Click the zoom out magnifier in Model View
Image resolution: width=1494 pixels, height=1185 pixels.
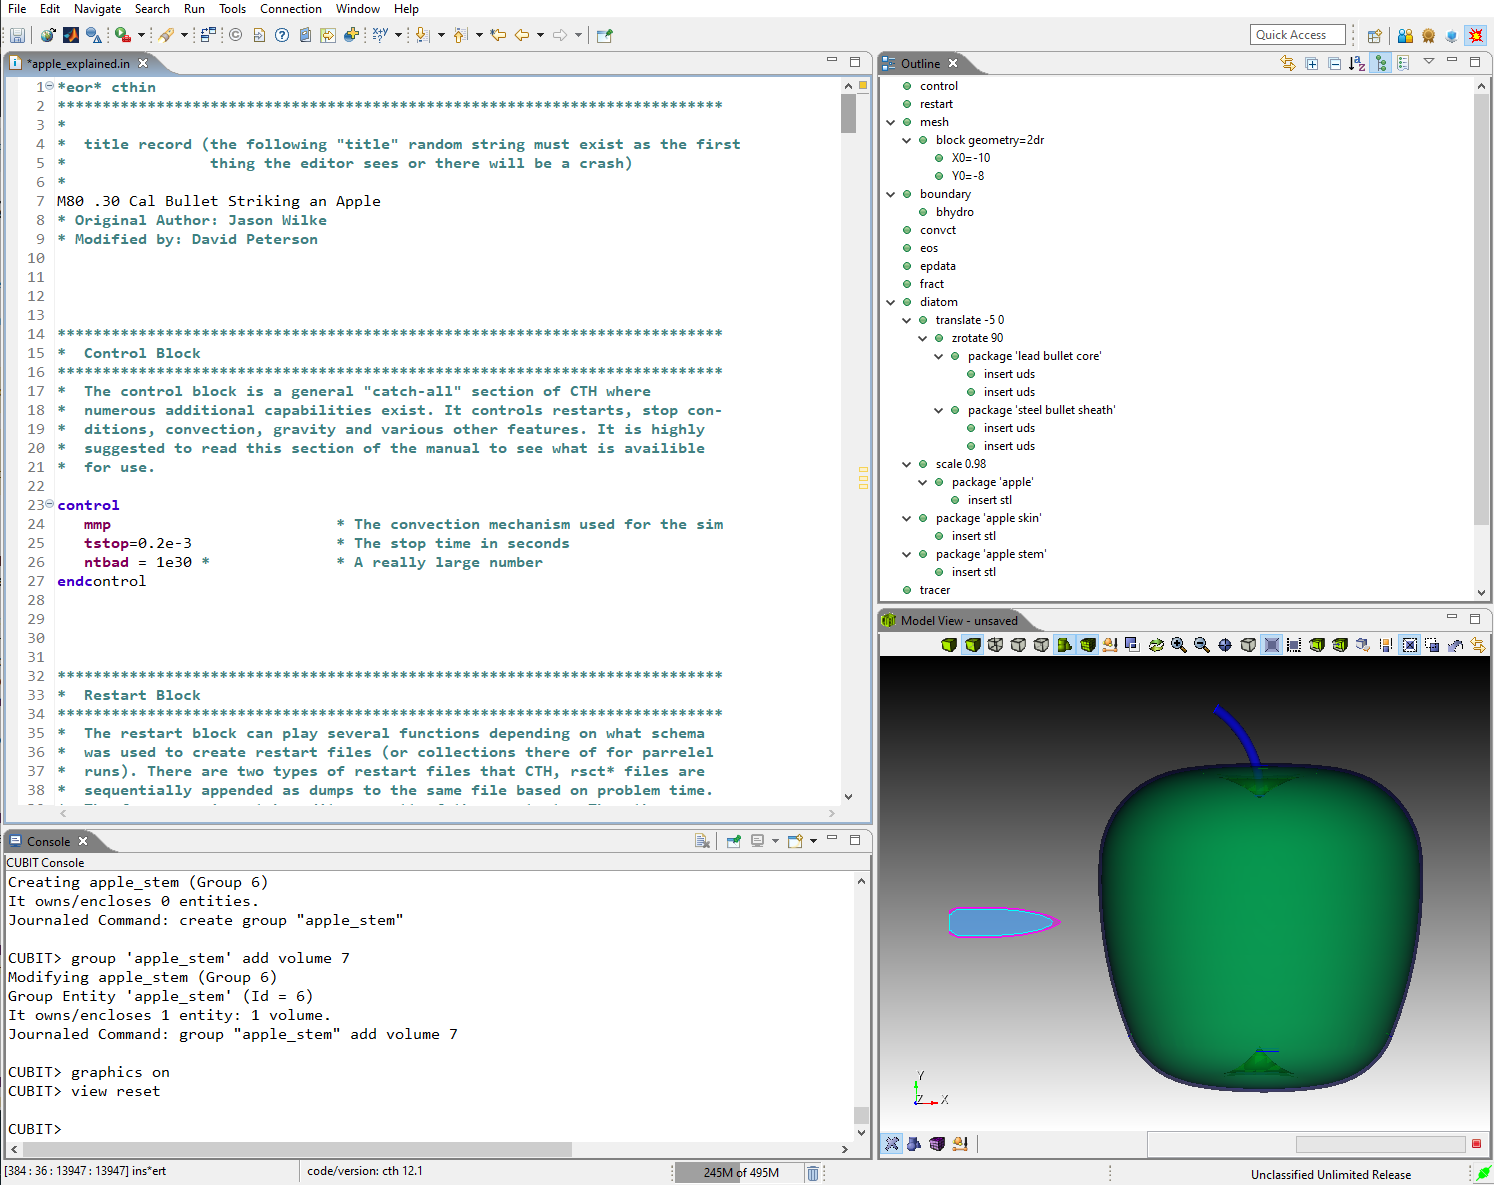(1202, 645)
